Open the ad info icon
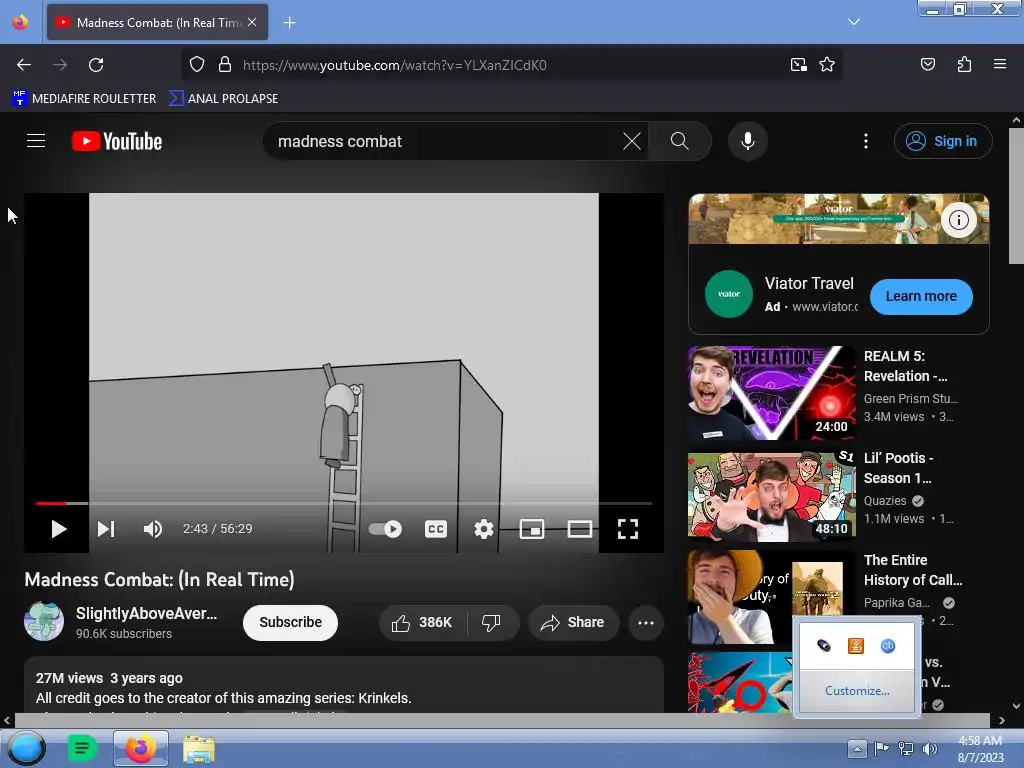 (958, 220)
